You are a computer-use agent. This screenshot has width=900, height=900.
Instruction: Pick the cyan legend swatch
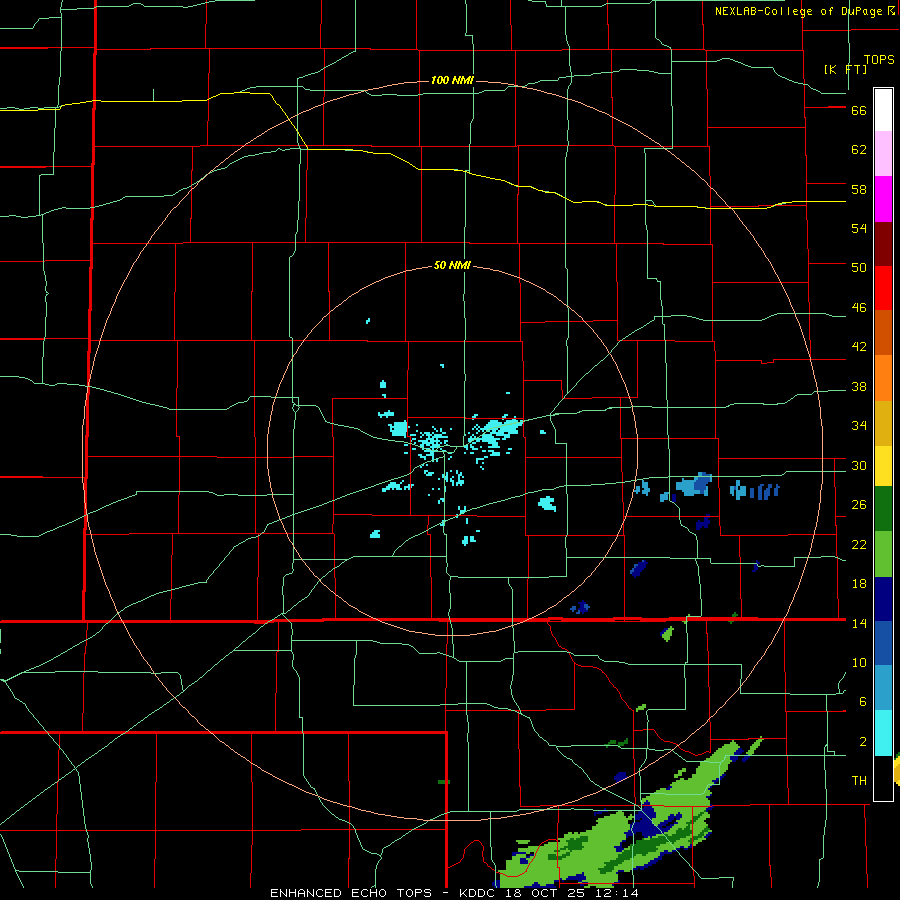883,733
